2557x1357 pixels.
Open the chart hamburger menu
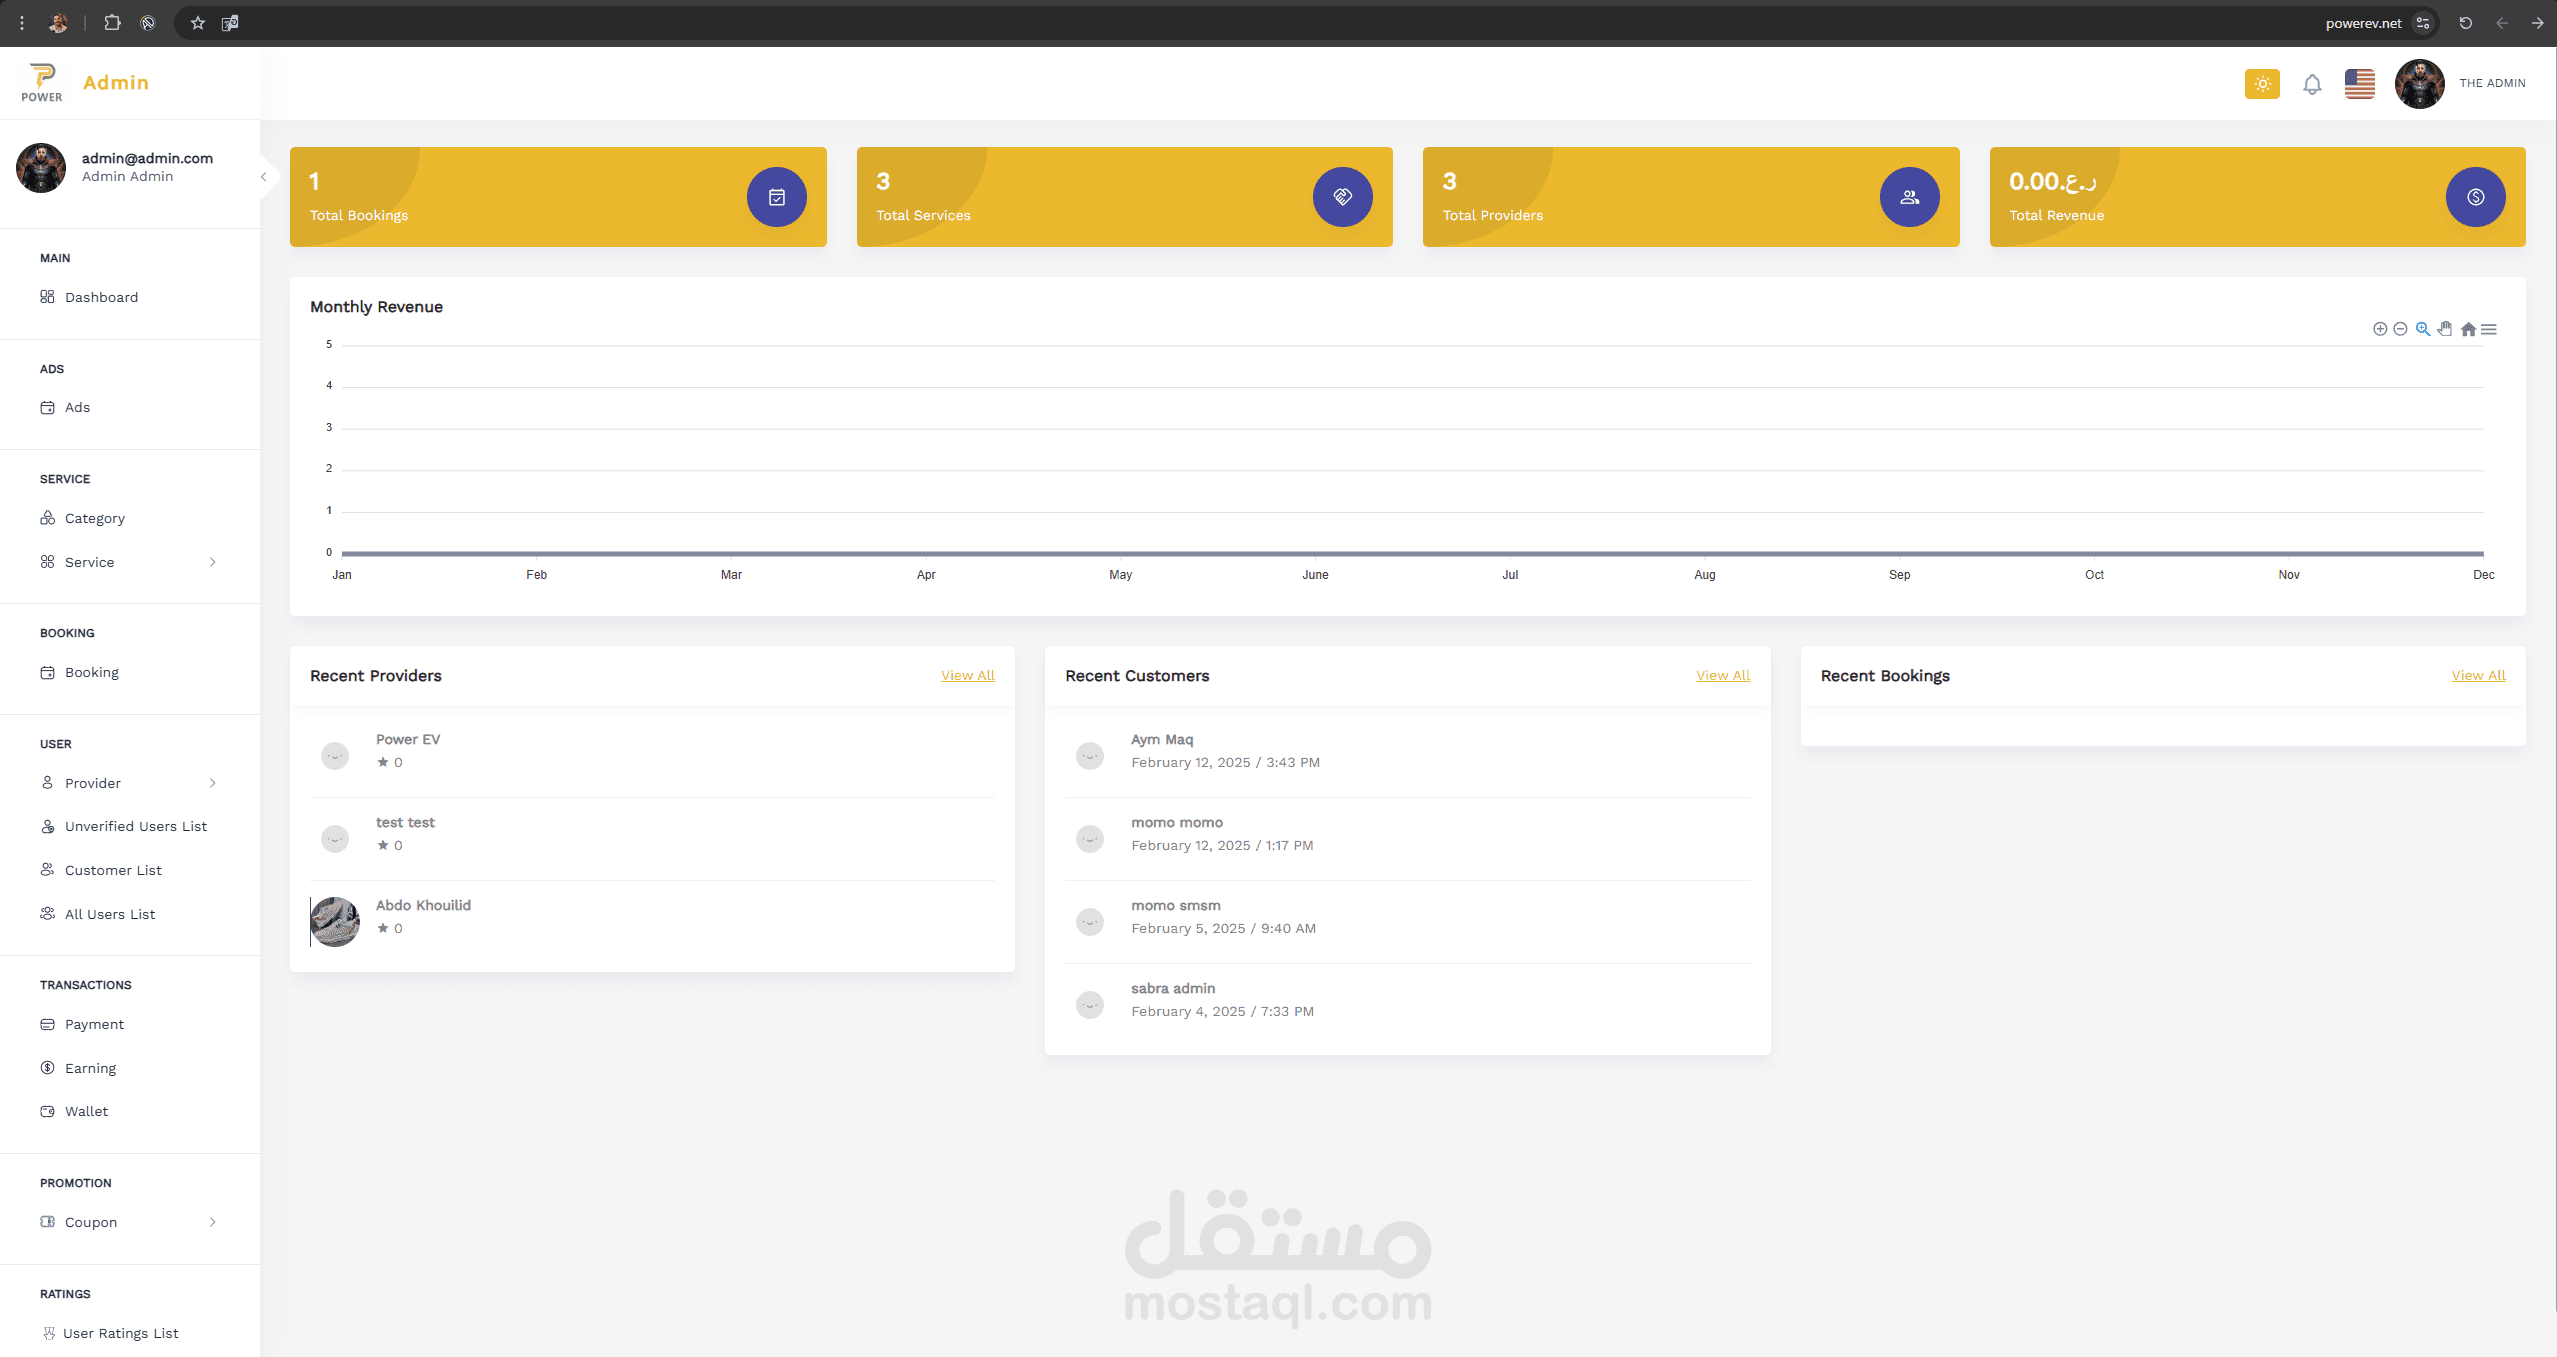[2489, 329]
